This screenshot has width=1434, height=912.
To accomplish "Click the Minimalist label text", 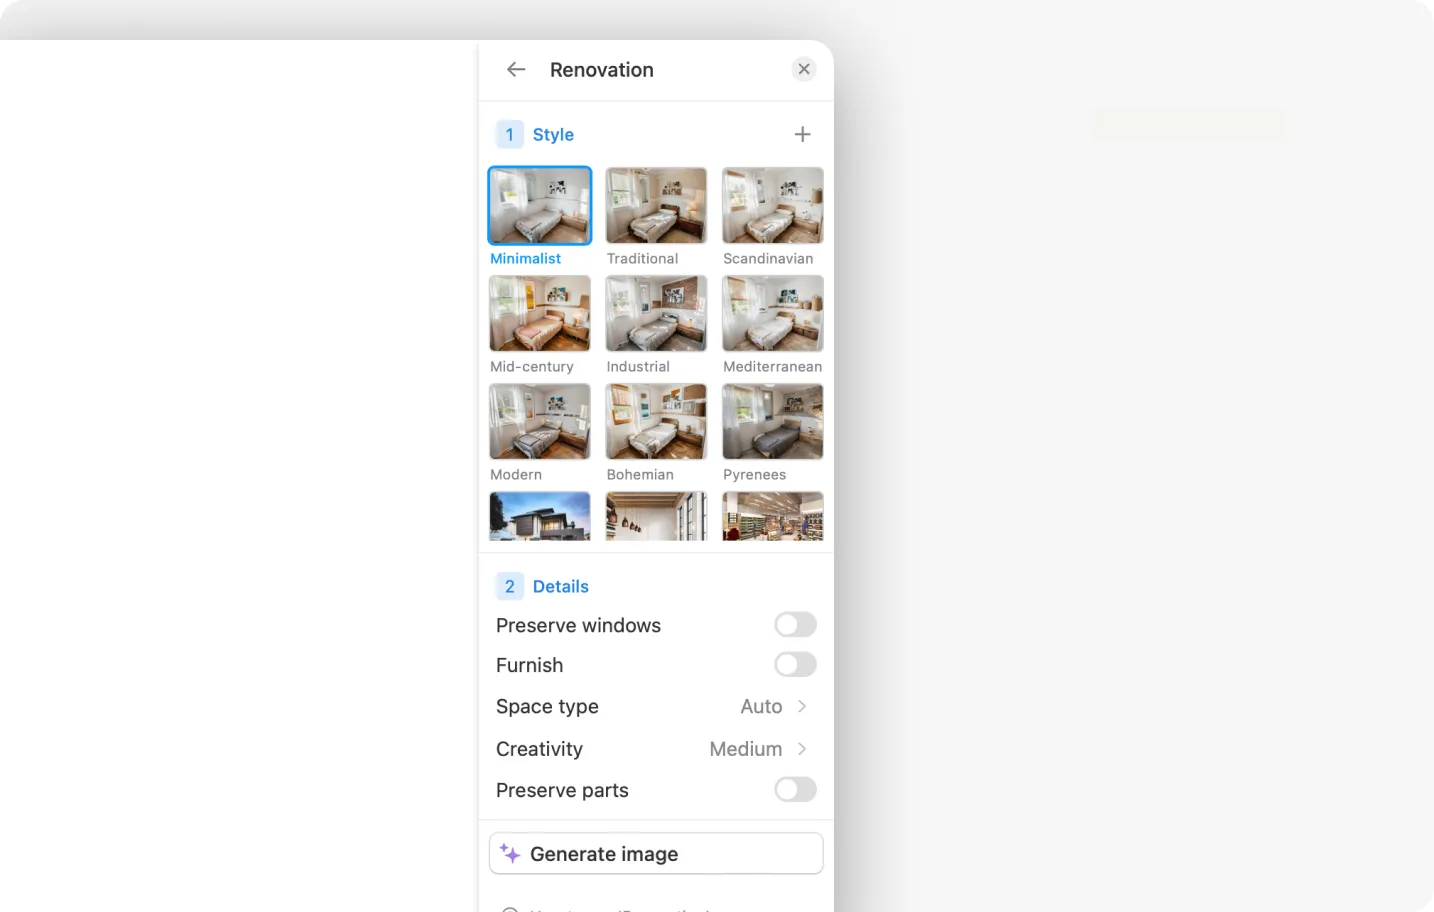I will 526,258.
